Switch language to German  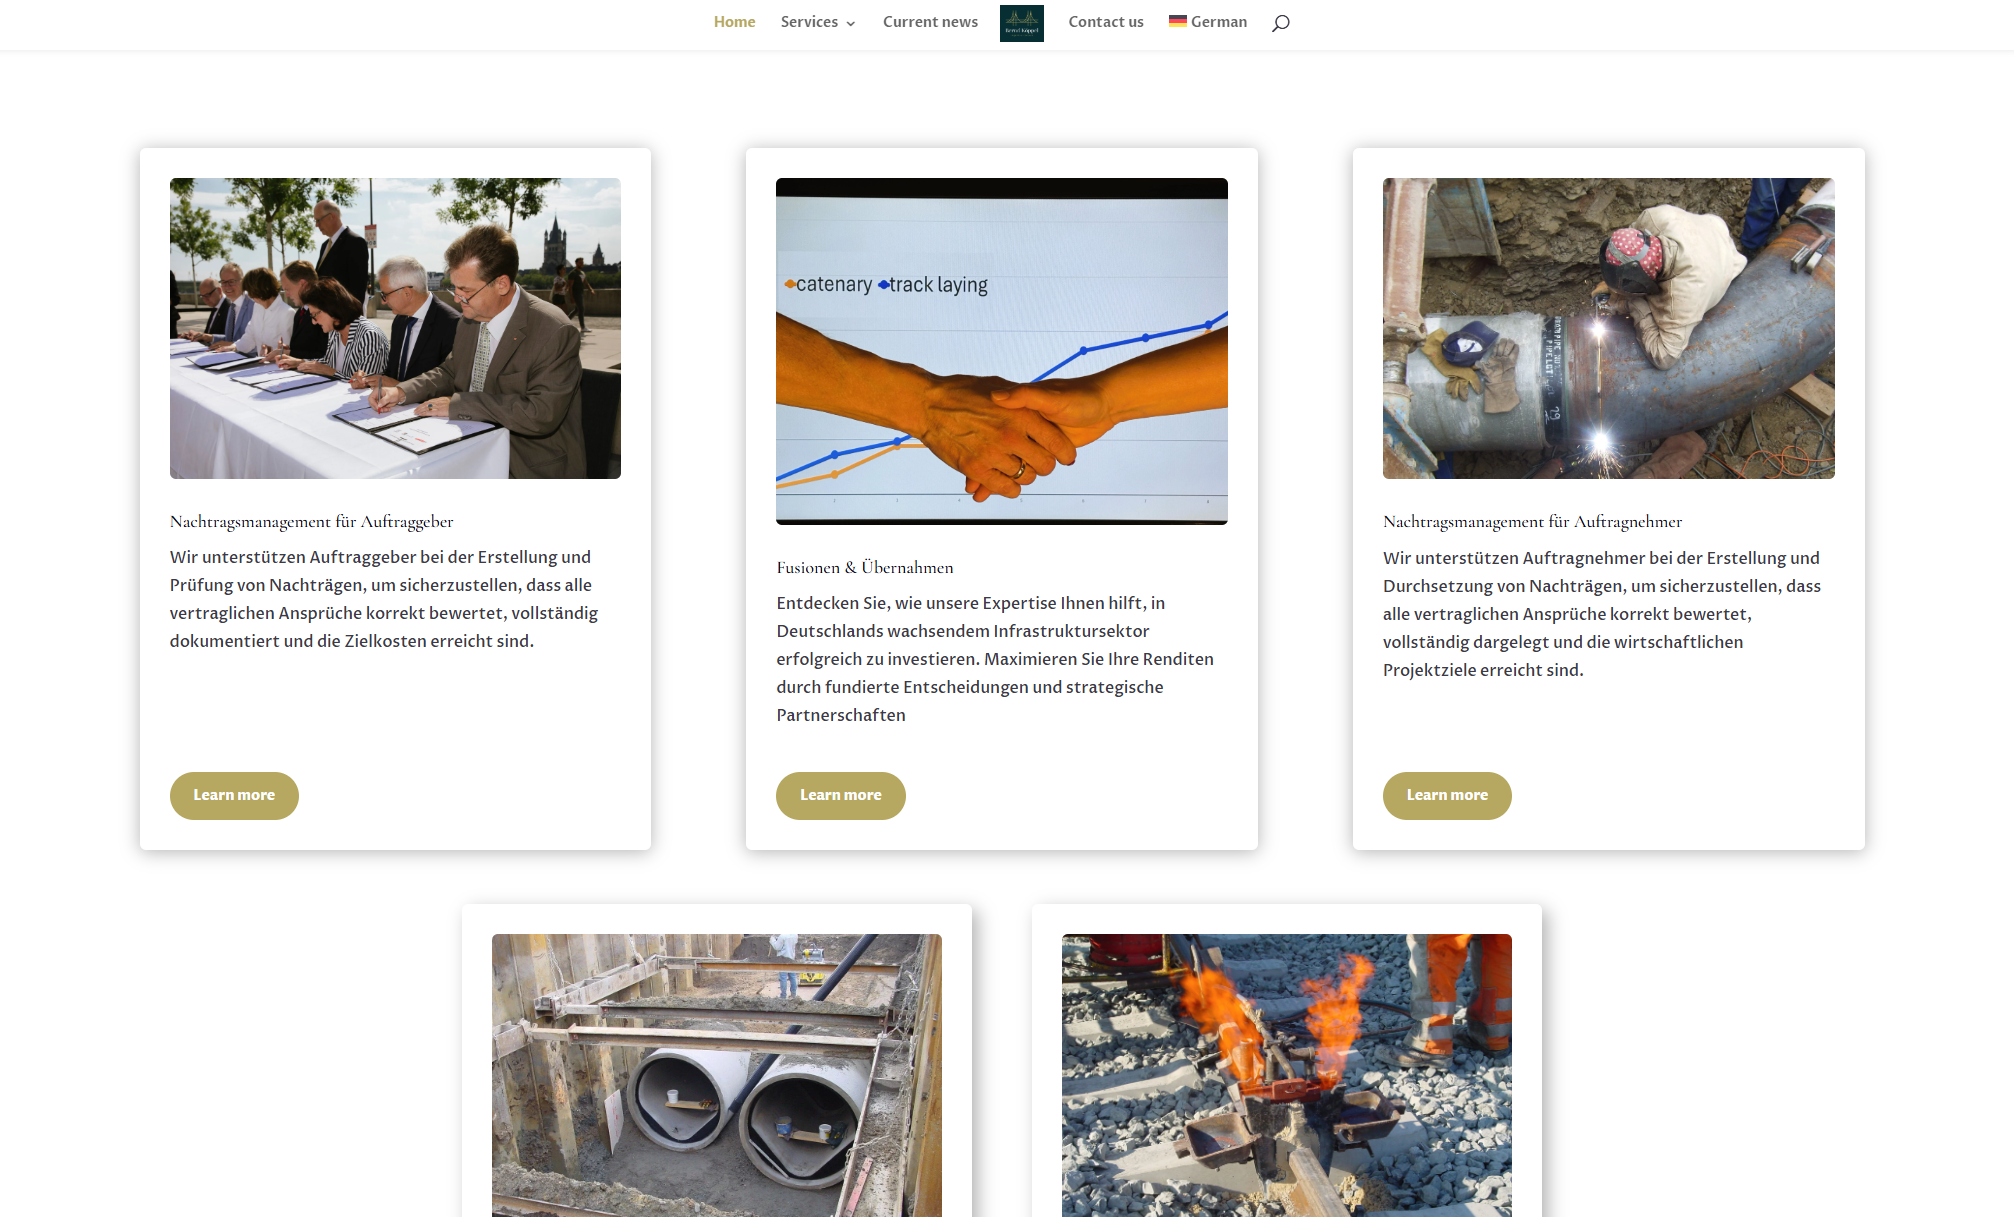(x=1218, y=22)
